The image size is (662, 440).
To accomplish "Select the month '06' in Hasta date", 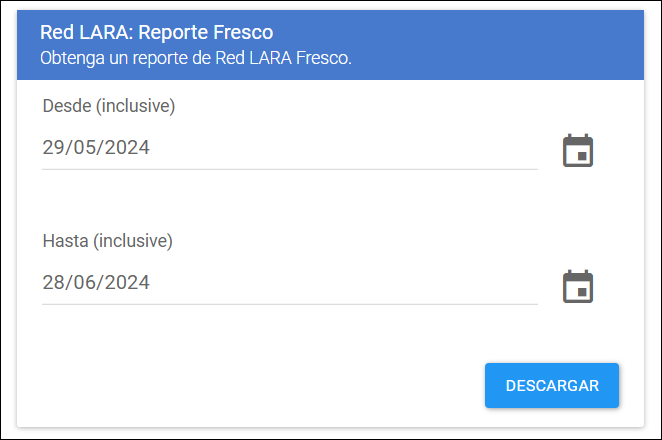I will coord(84,282).
